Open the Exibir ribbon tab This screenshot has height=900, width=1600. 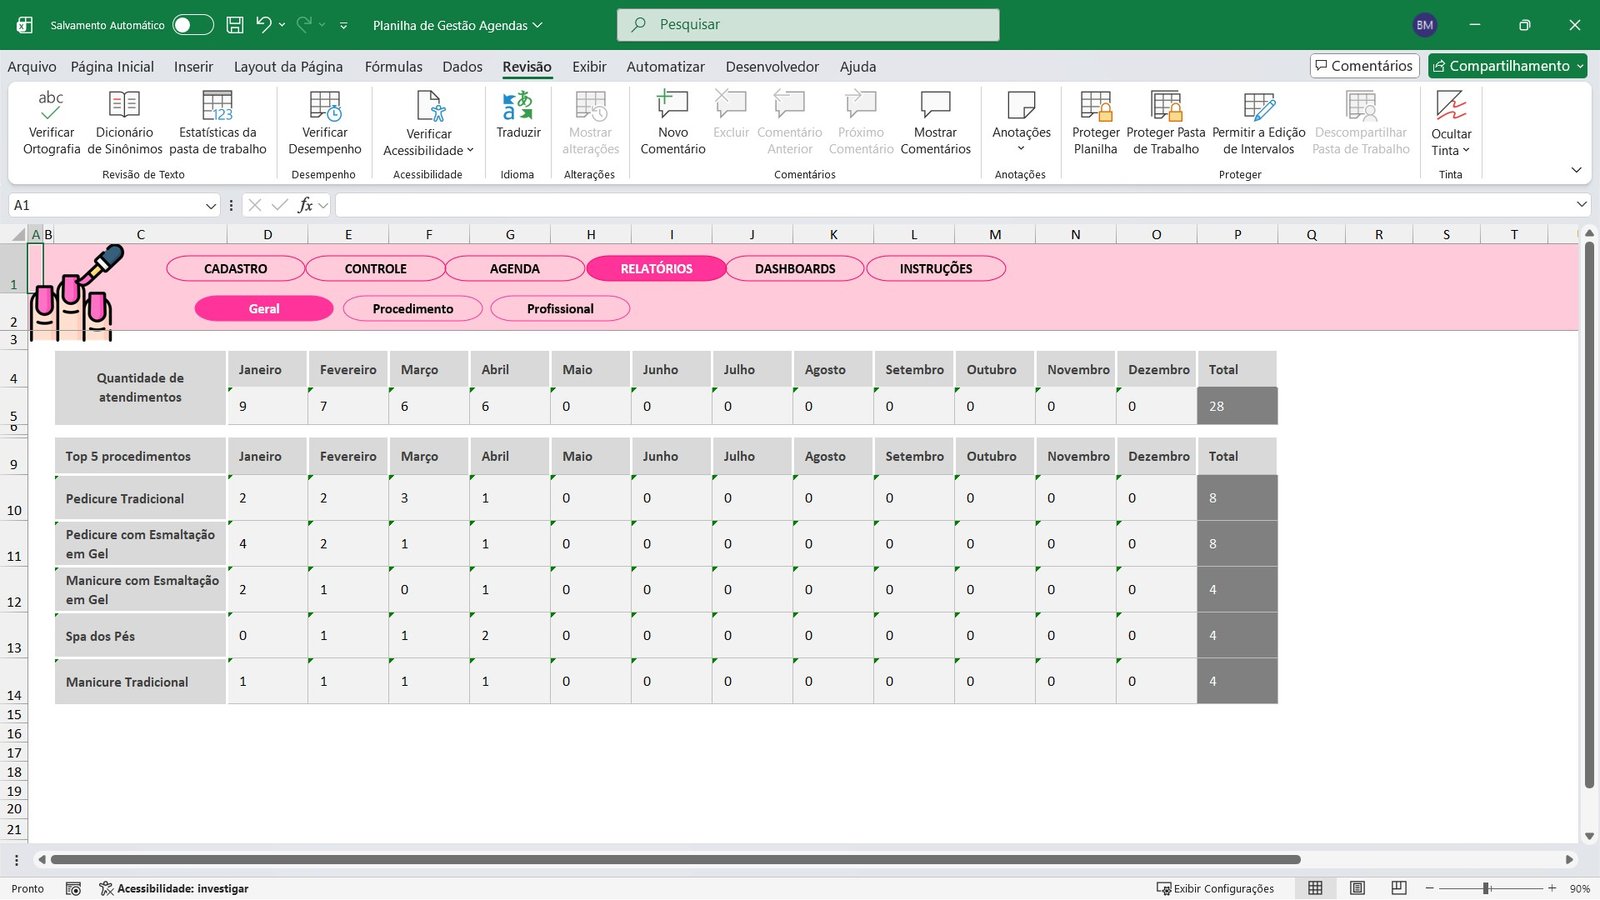[x=589, y=66]
